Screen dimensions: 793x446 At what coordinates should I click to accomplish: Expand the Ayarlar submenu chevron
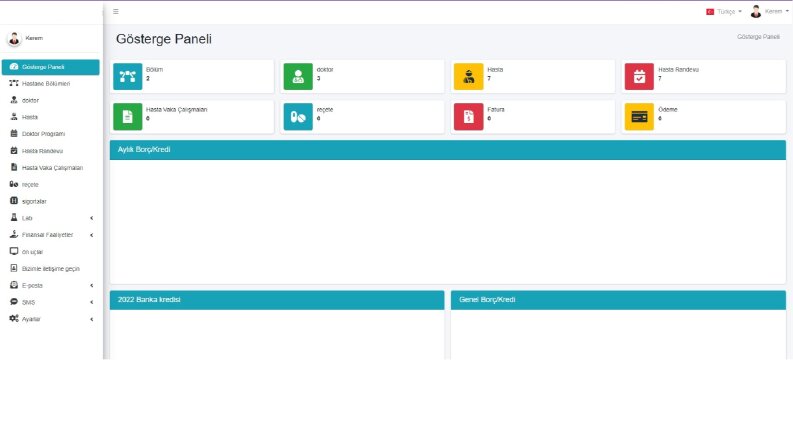[x=92, y=319]
